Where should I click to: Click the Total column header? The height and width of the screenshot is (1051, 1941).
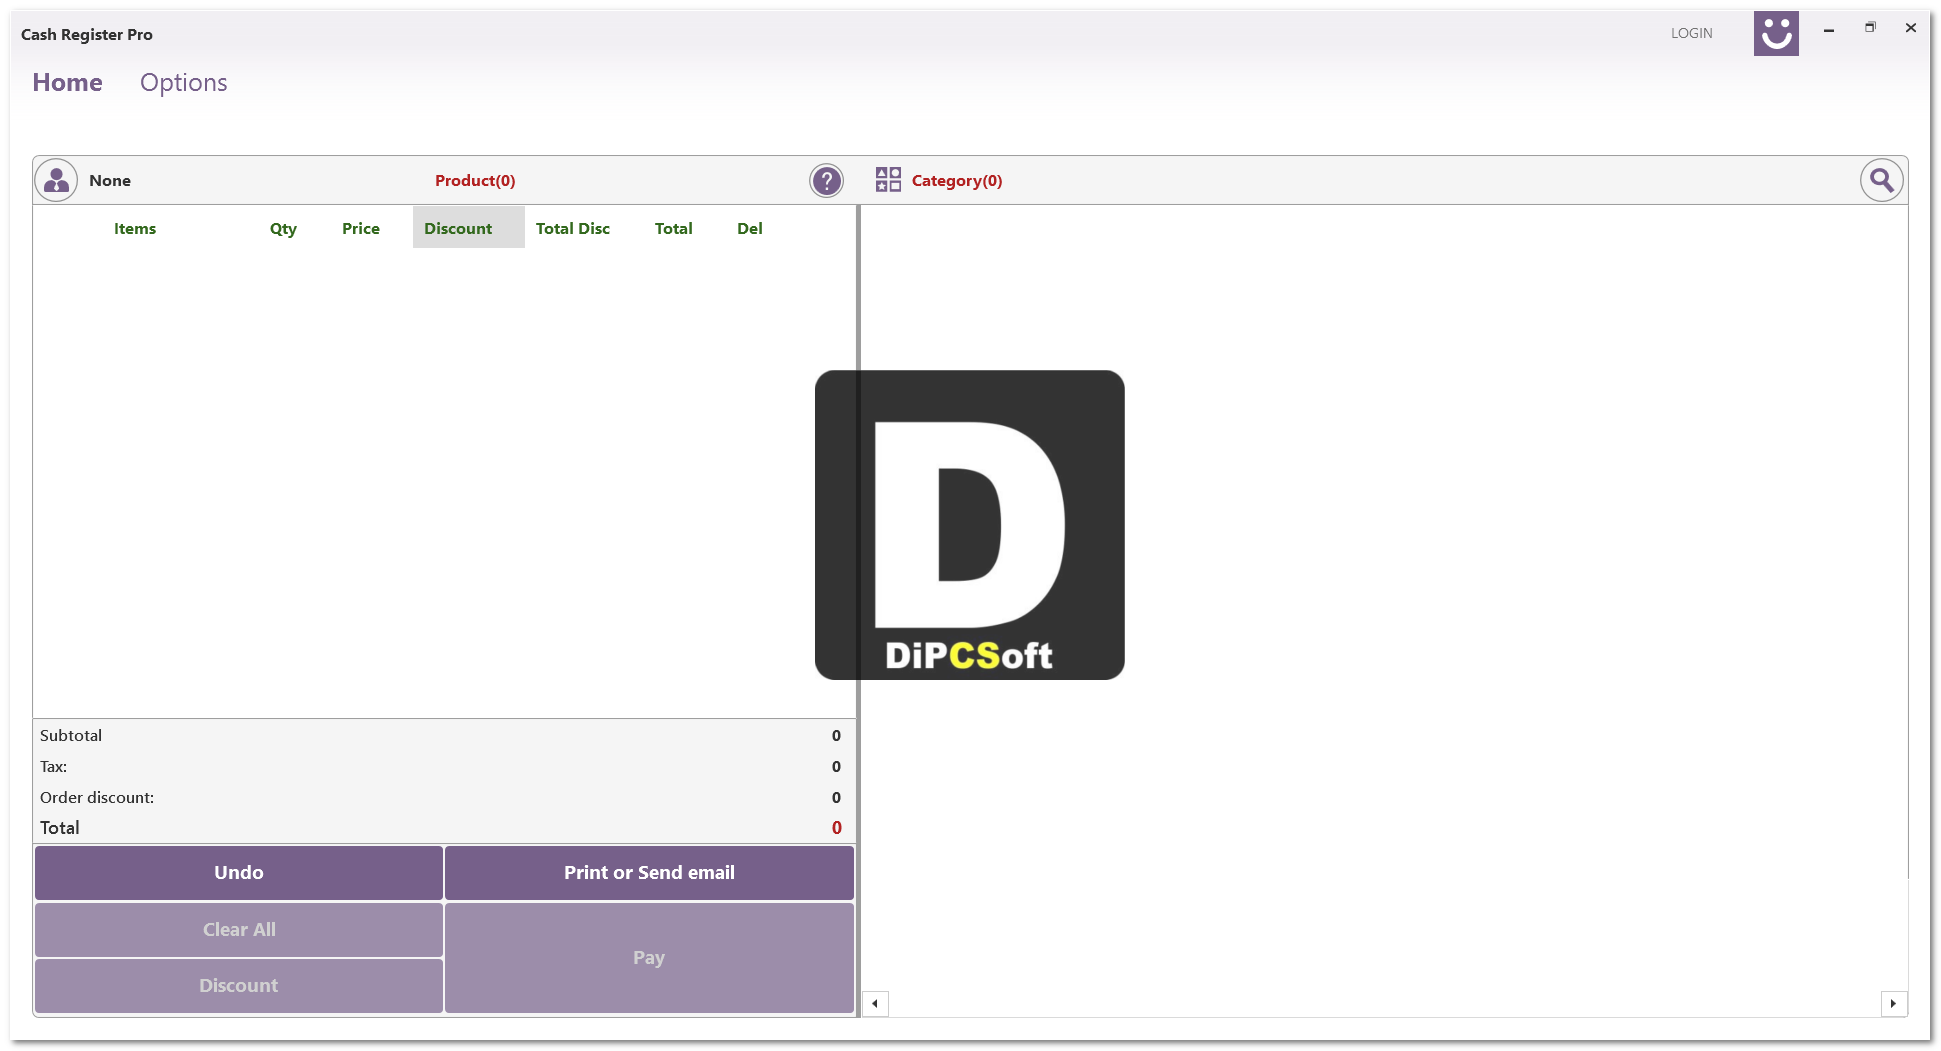point(674,229)
